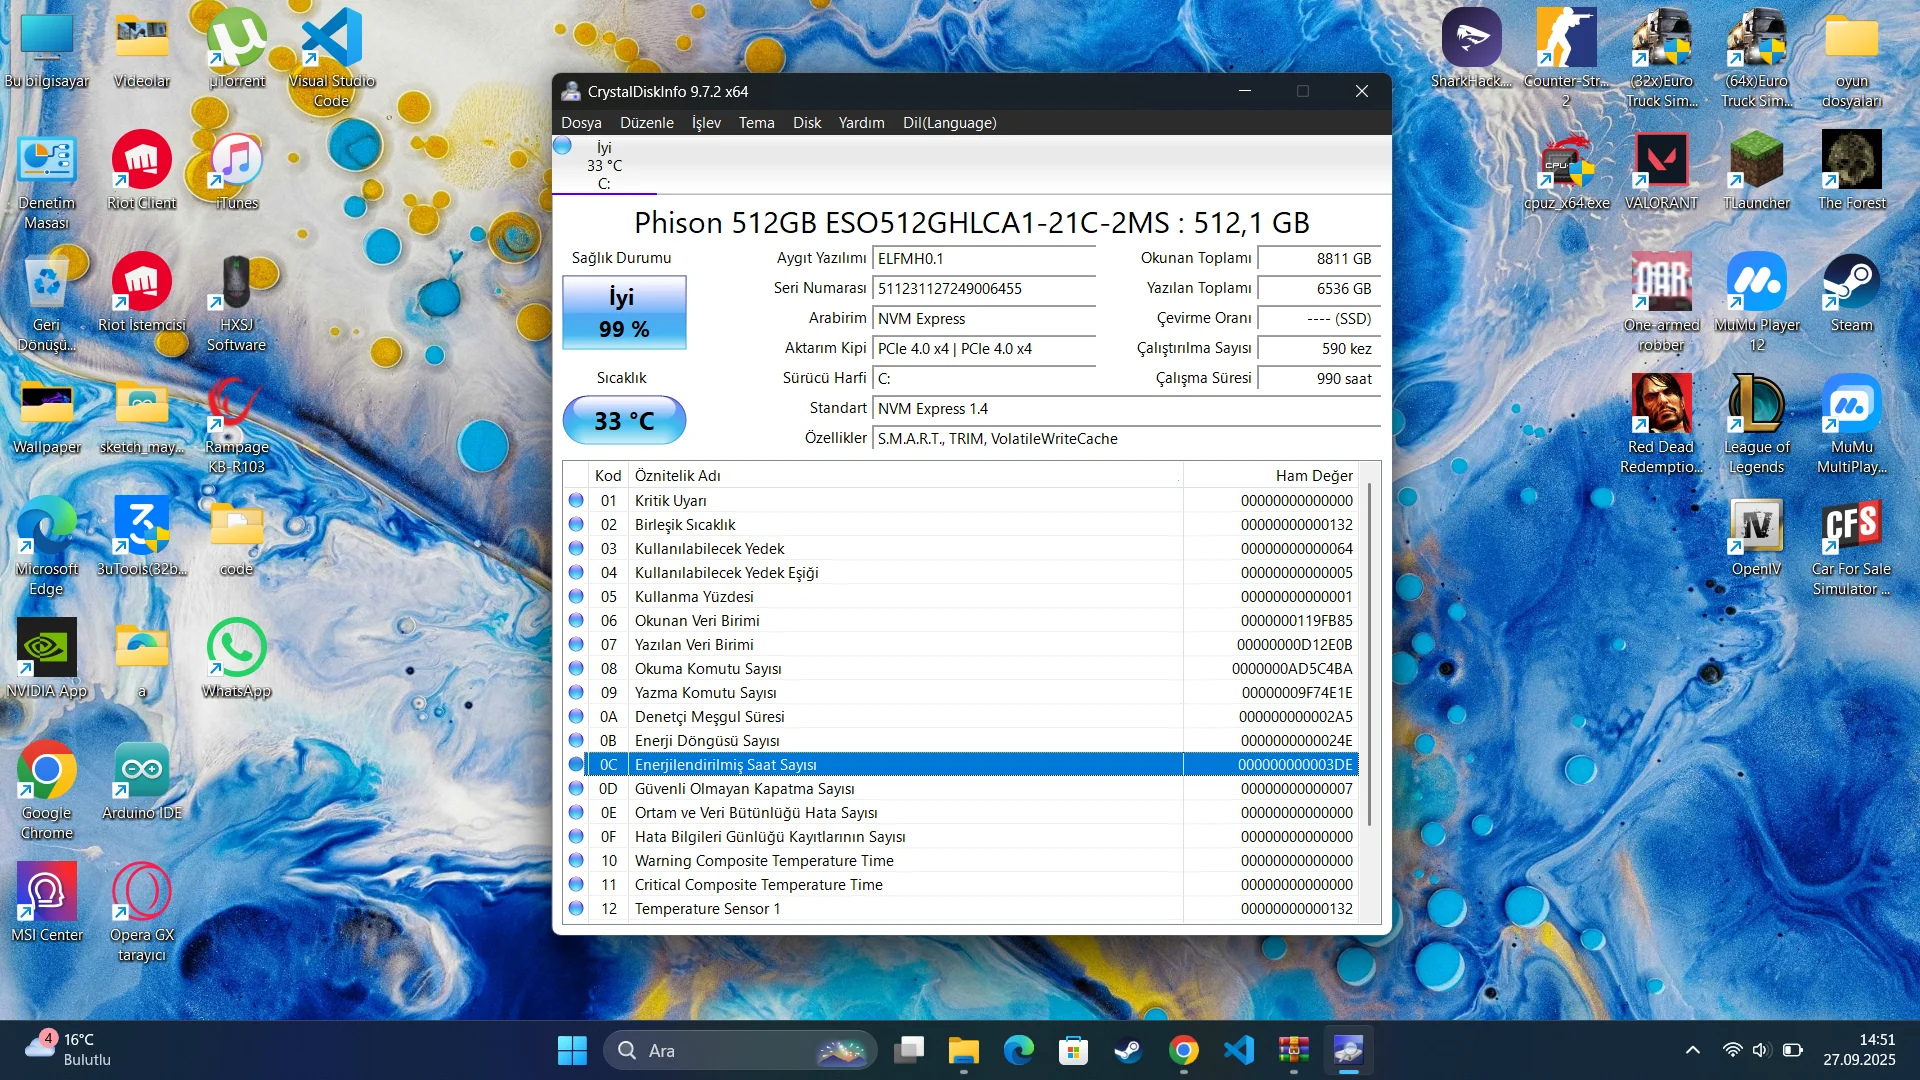The width and height of the screenshot is (1920, 1080).
Task: Open the League of Legends desktop shortcut
Action: coord(1756,426)
